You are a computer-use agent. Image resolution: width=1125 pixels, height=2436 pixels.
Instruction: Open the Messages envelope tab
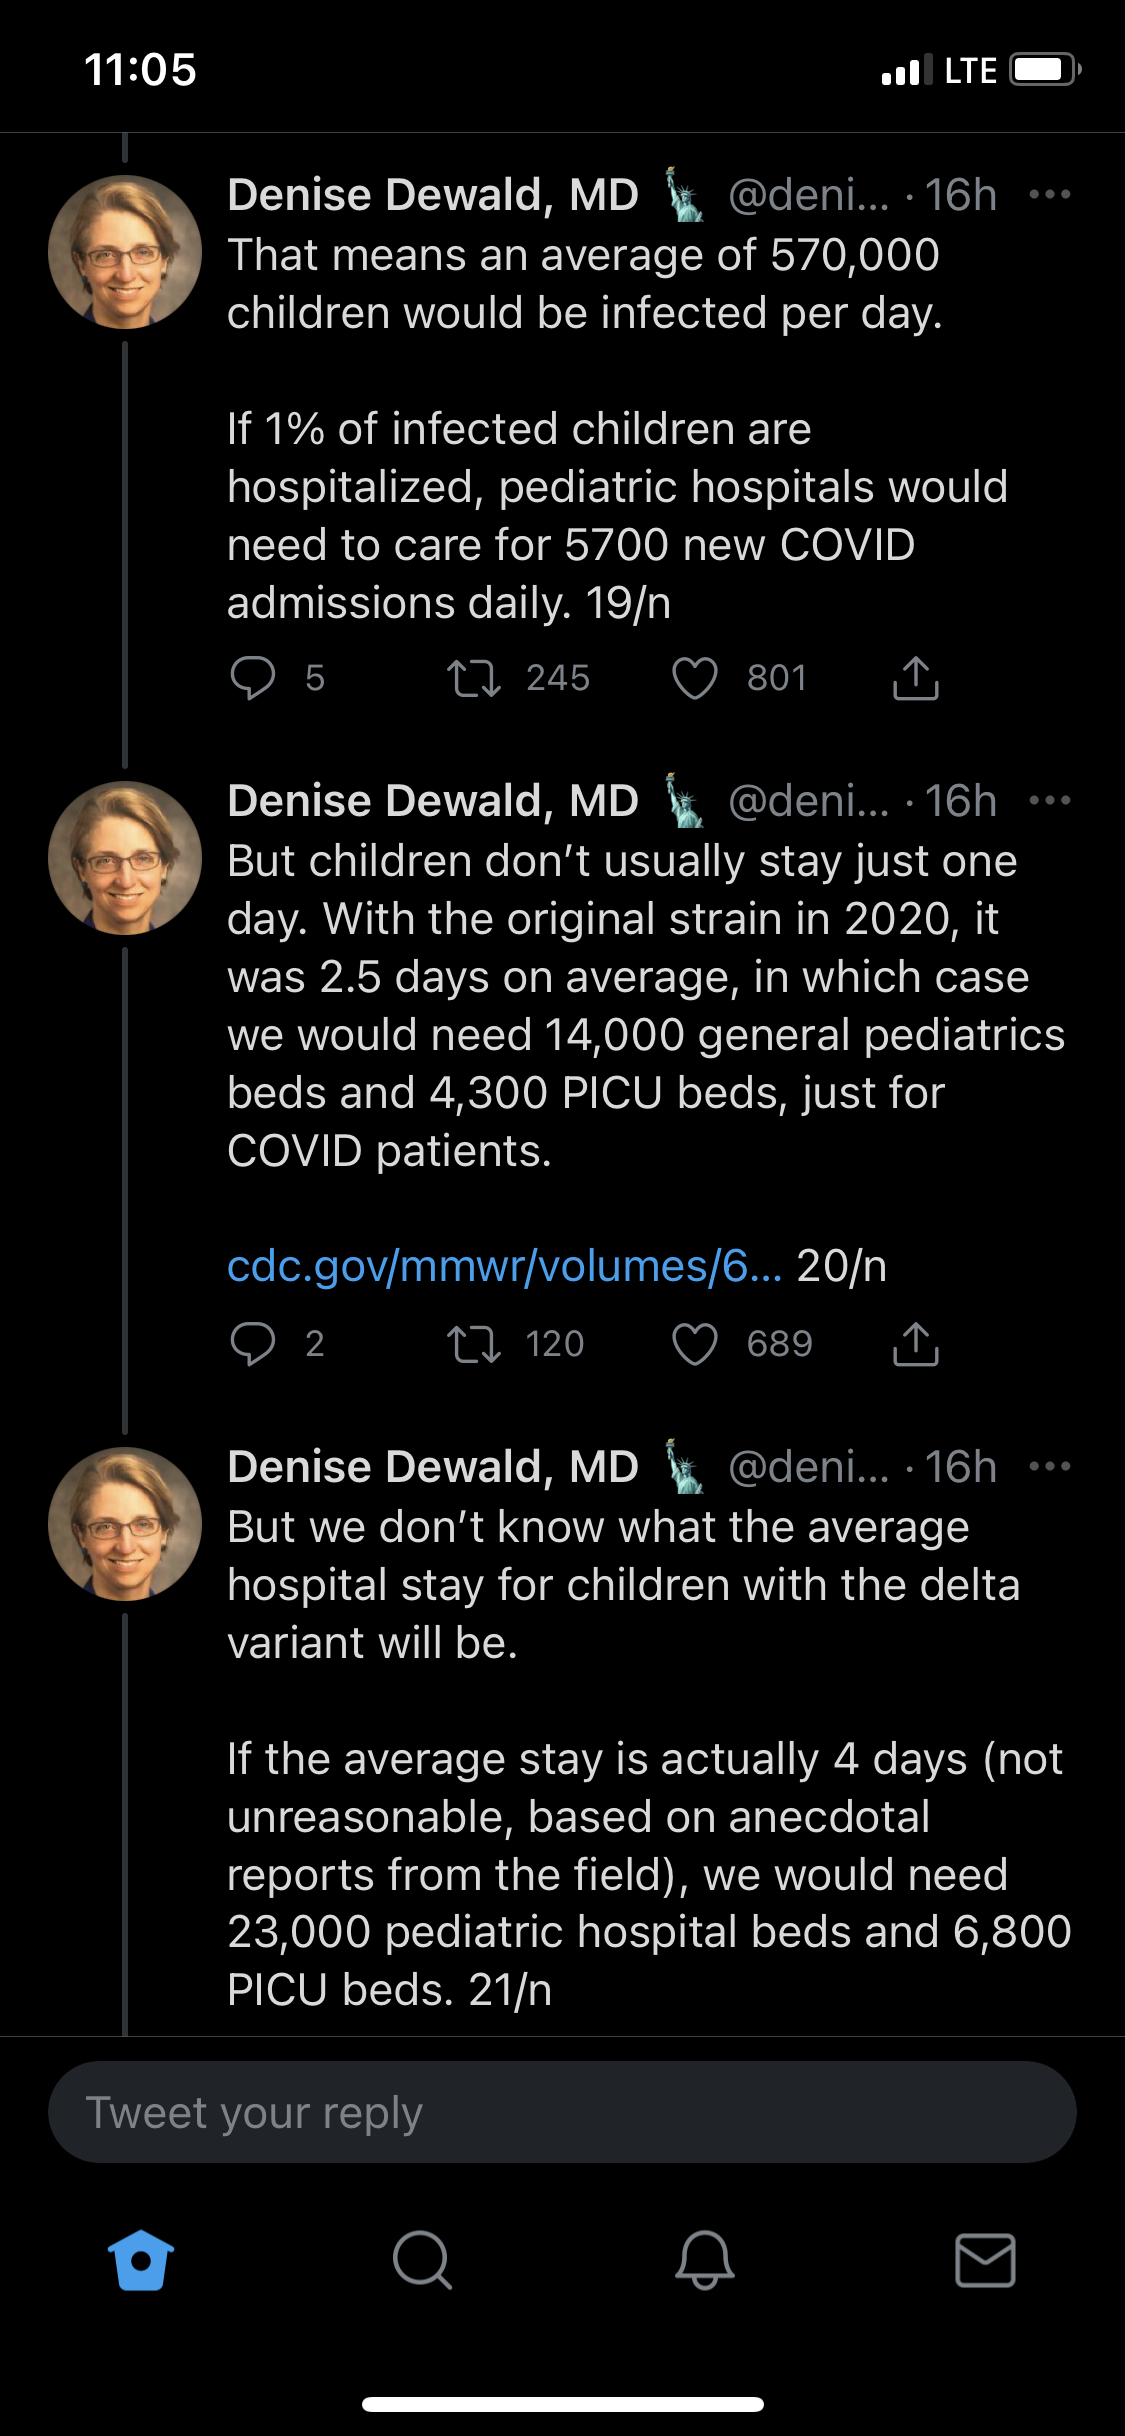click(x=985, y=2260)
